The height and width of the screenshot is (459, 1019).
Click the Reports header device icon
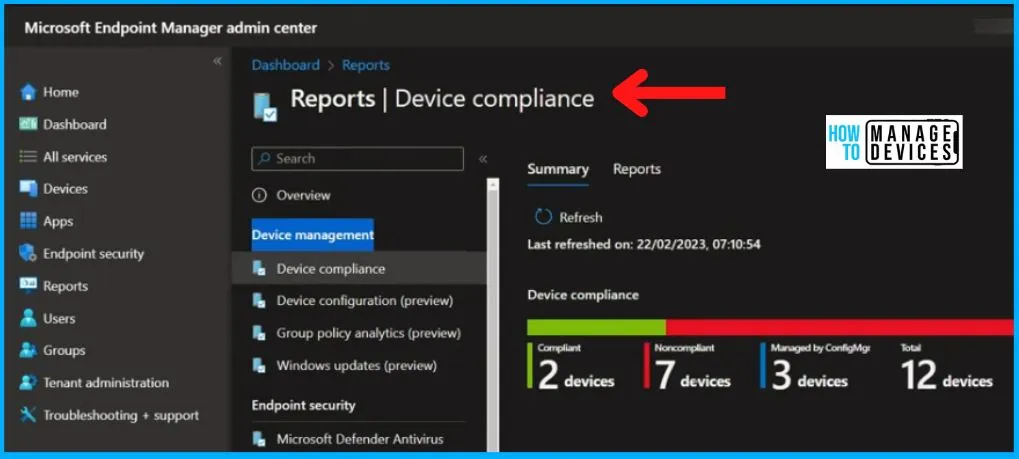(x=265, y=105)
